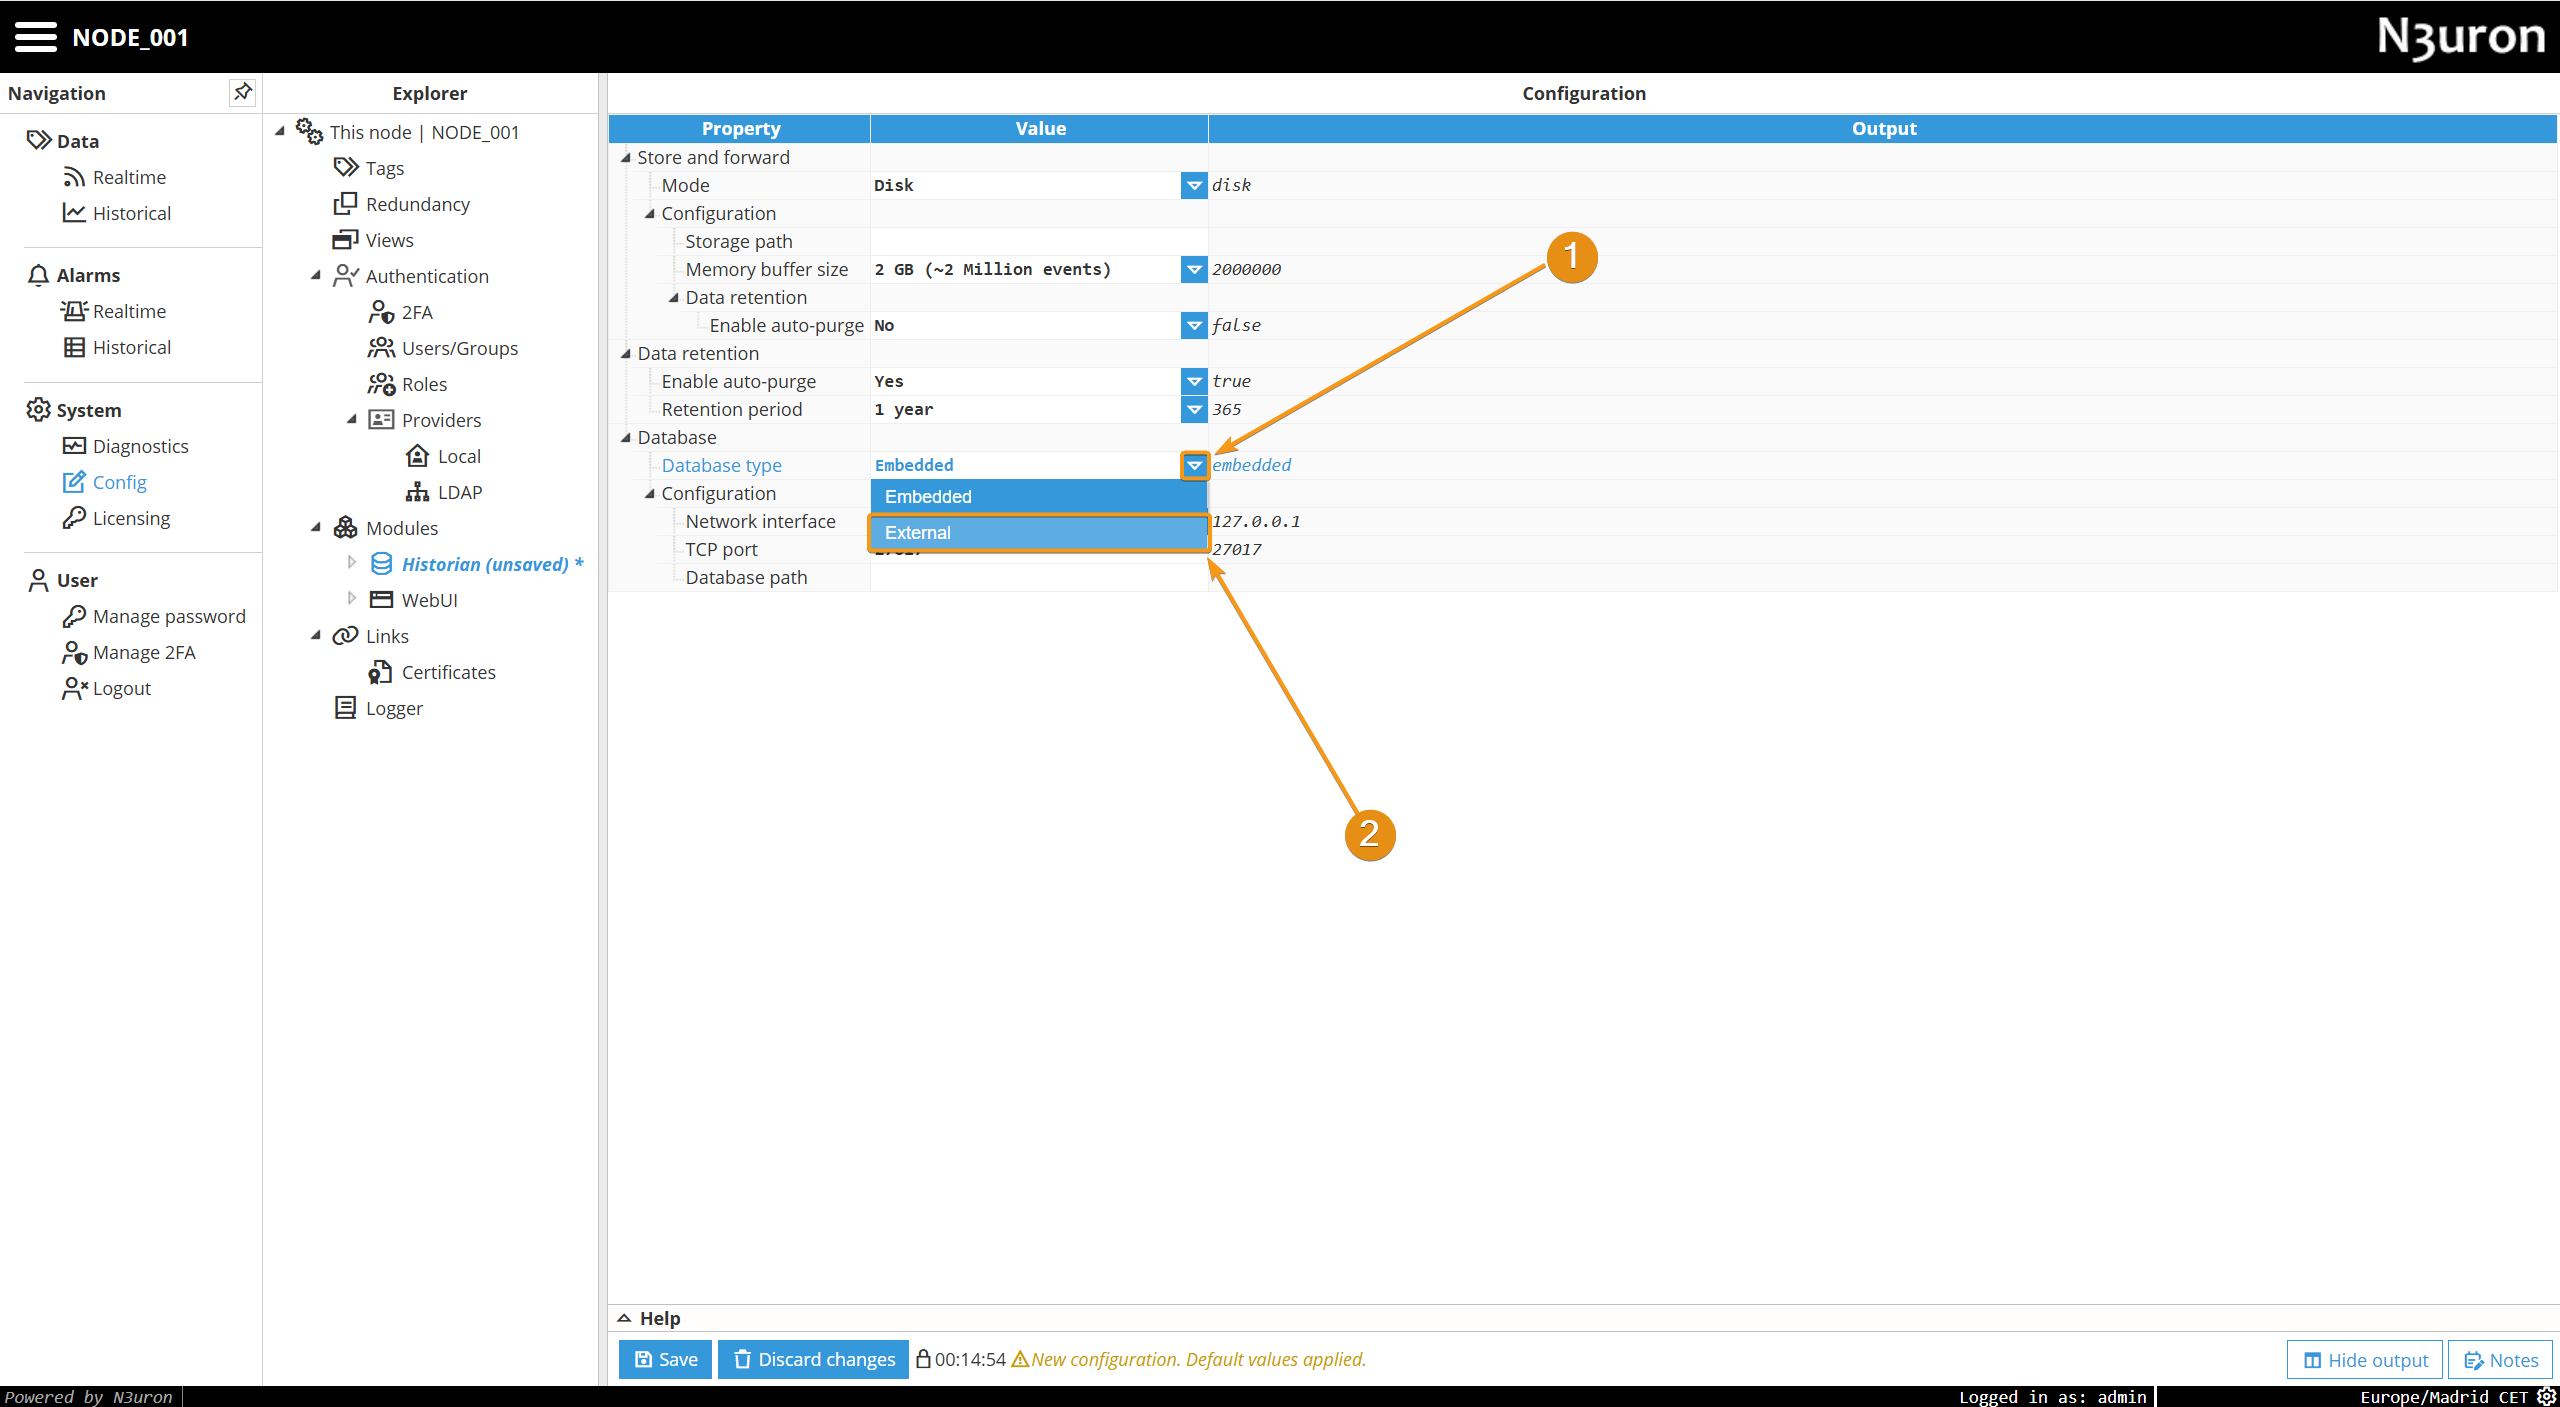The height and width of the screenshot is (1407, 2560).
Task: Expand the WebUI module node
Action: point(351,599)
